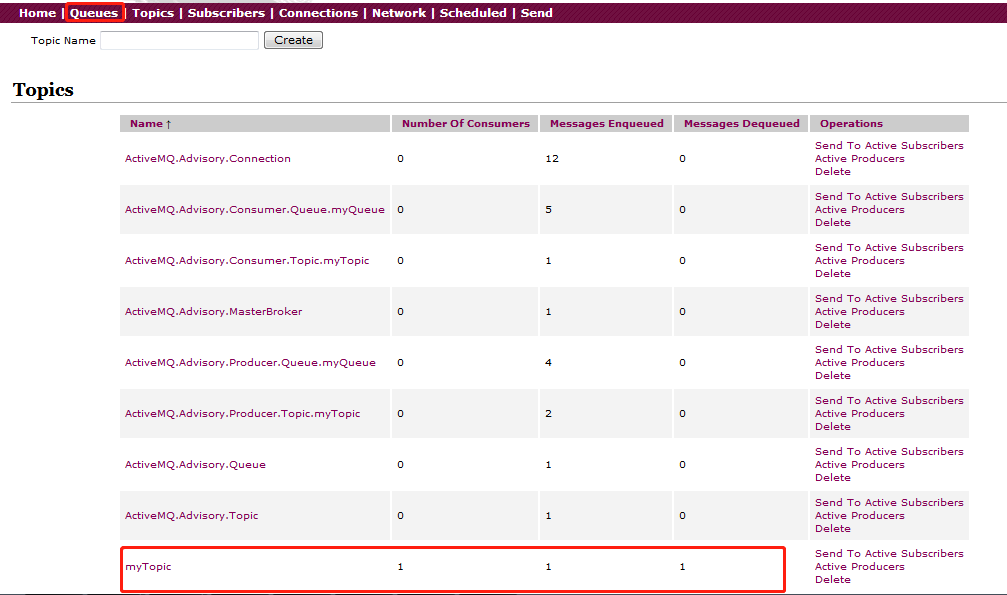
Task: View Active Producers for ActiveMQ.Advisory.Queue
Action: tap(859, 465)
